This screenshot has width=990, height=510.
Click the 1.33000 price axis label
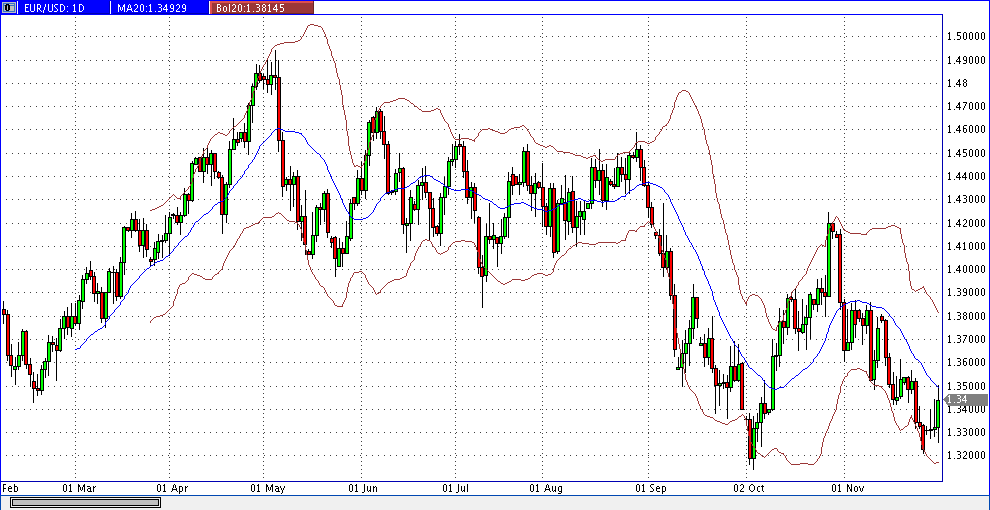966,432
